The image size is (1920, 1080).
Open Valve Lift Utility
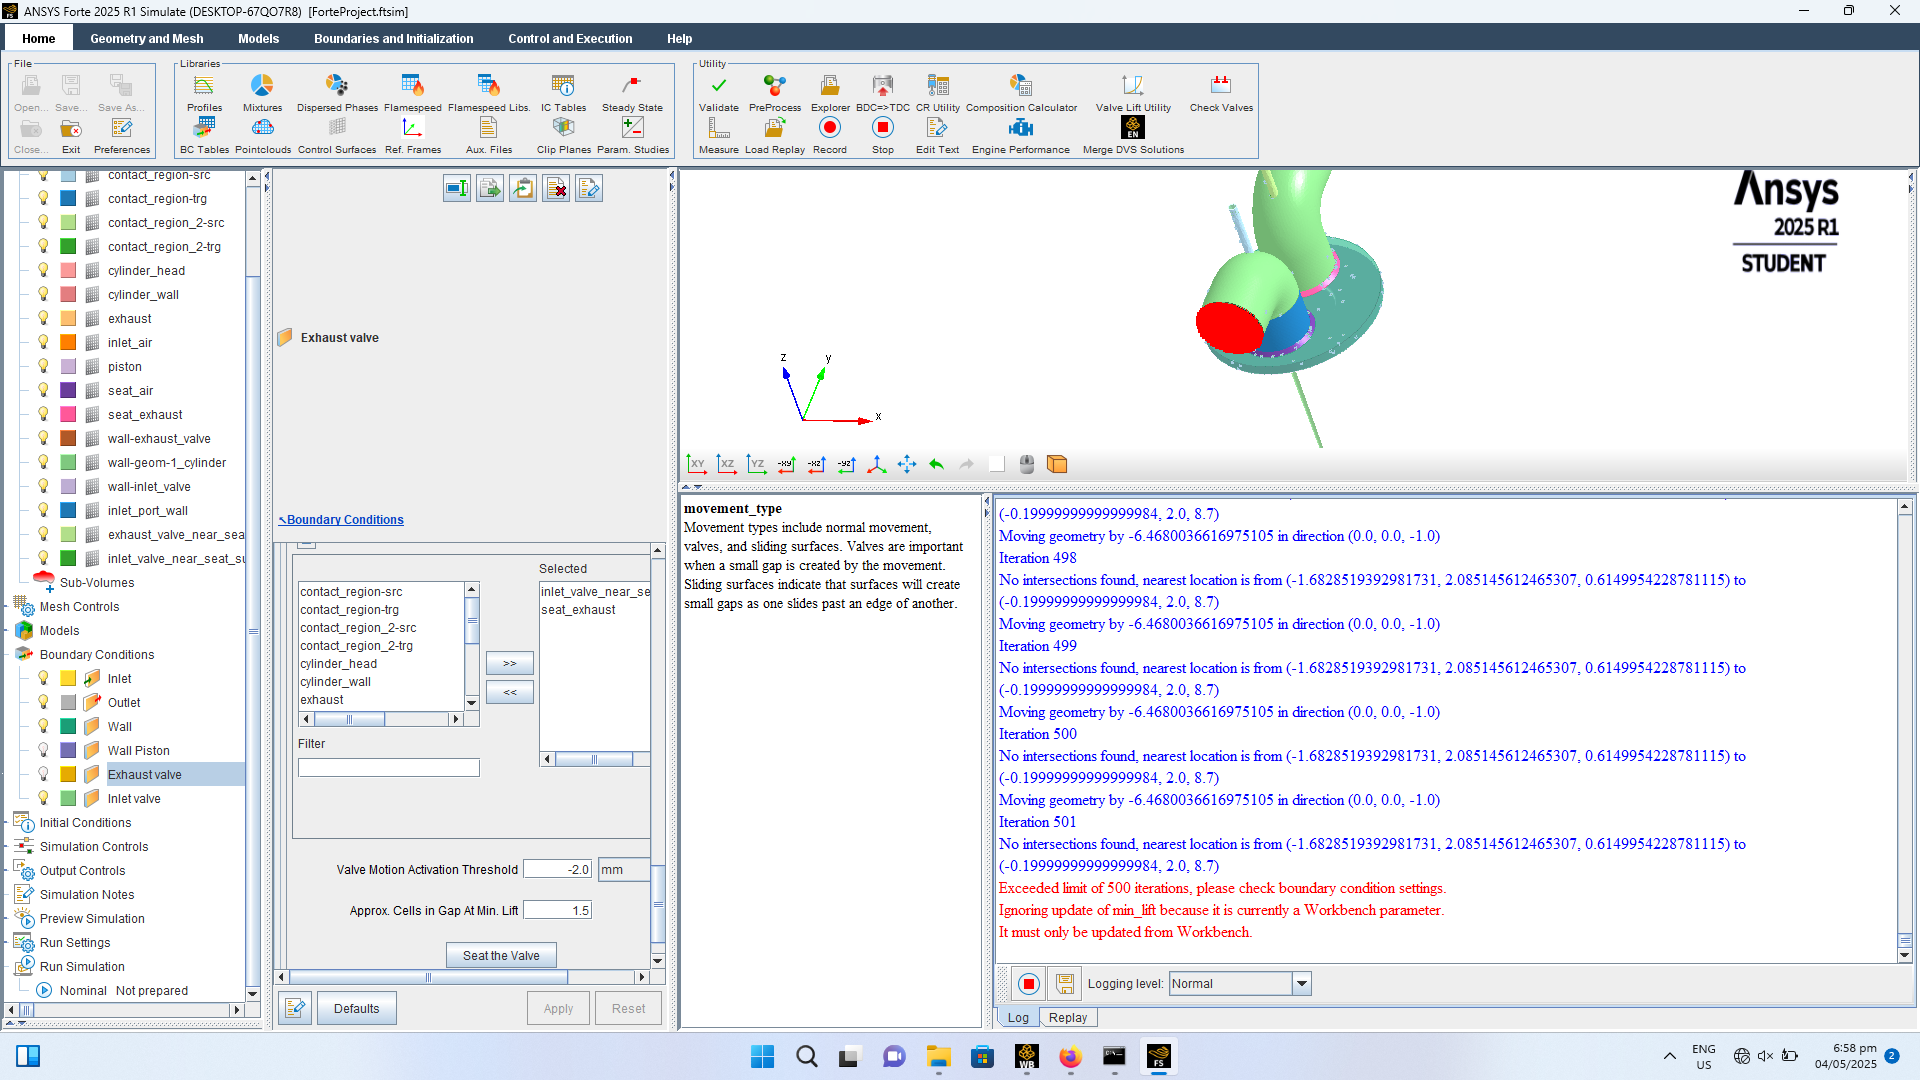coord(1133,92)
